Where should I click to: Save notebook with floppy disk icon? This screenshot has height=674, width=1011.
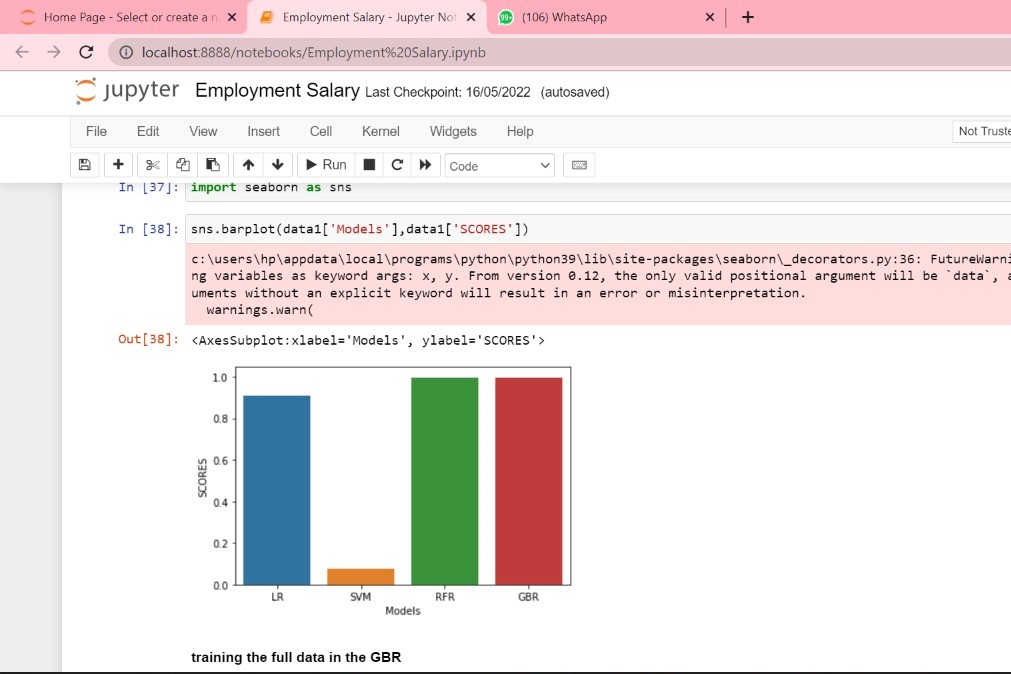click(84, 165)
